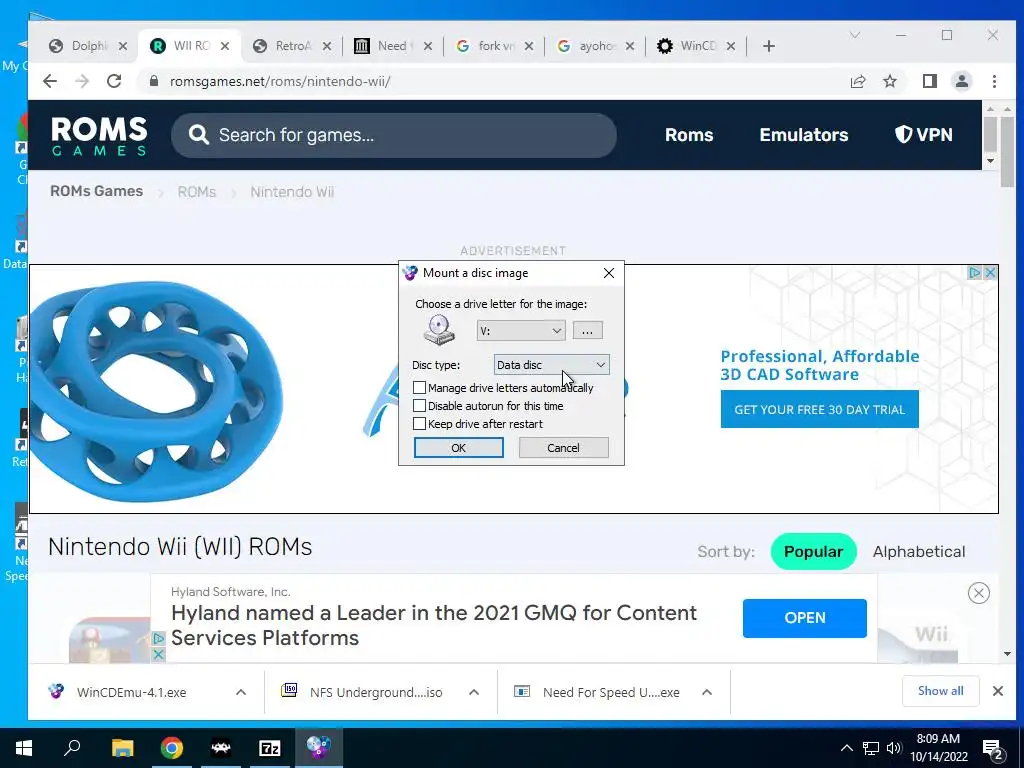This screenshot has height=768, width=1024.
Task: Open the Windows Start menu
Action: [x=24, y=748]
